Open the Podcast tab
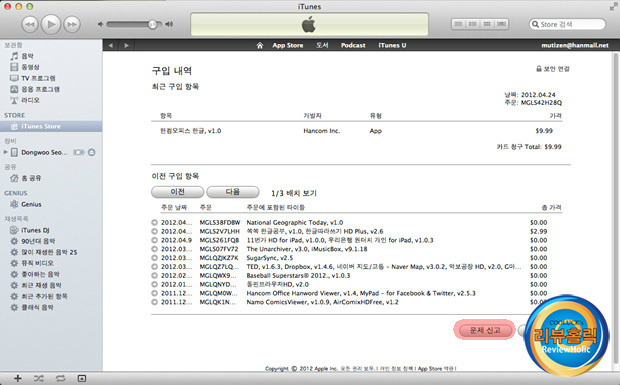620x385 pixels. [353, 45]
